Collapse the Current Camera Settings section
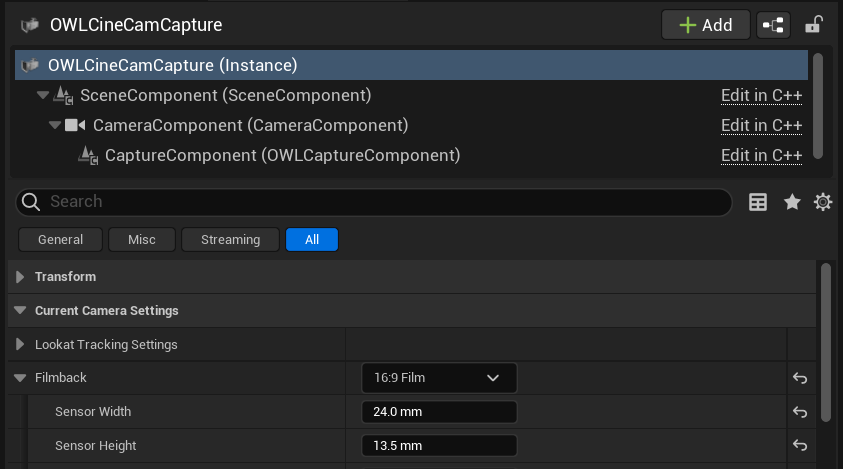 coord(20,310)
